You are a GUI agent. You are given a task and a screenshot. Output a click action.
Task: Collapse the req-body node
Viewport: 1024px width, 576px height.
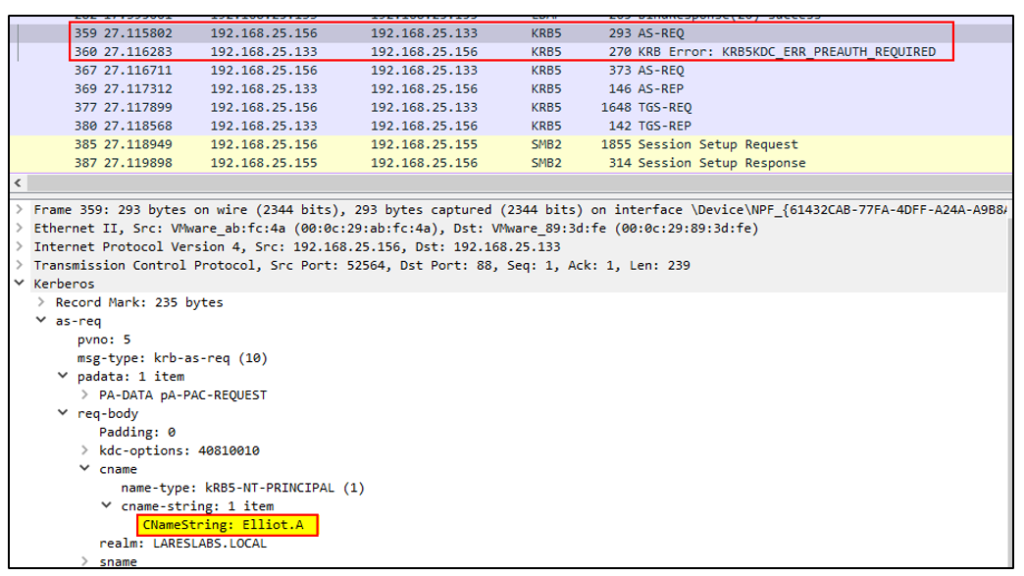tap(63, 413)
